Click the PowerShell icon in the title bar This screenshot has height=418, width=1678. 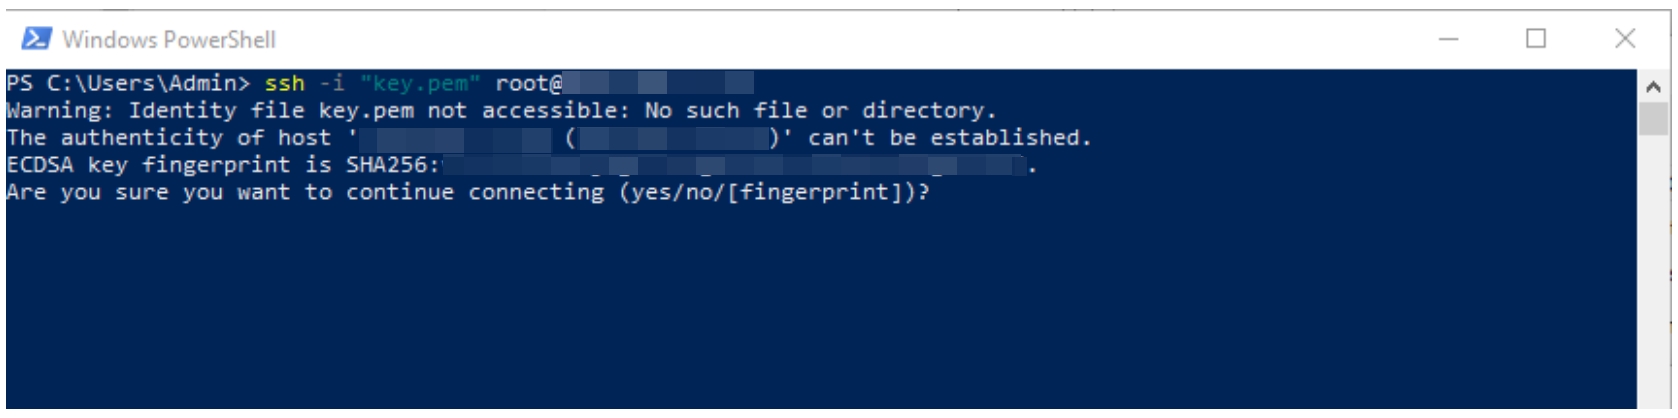click(36, 39)
